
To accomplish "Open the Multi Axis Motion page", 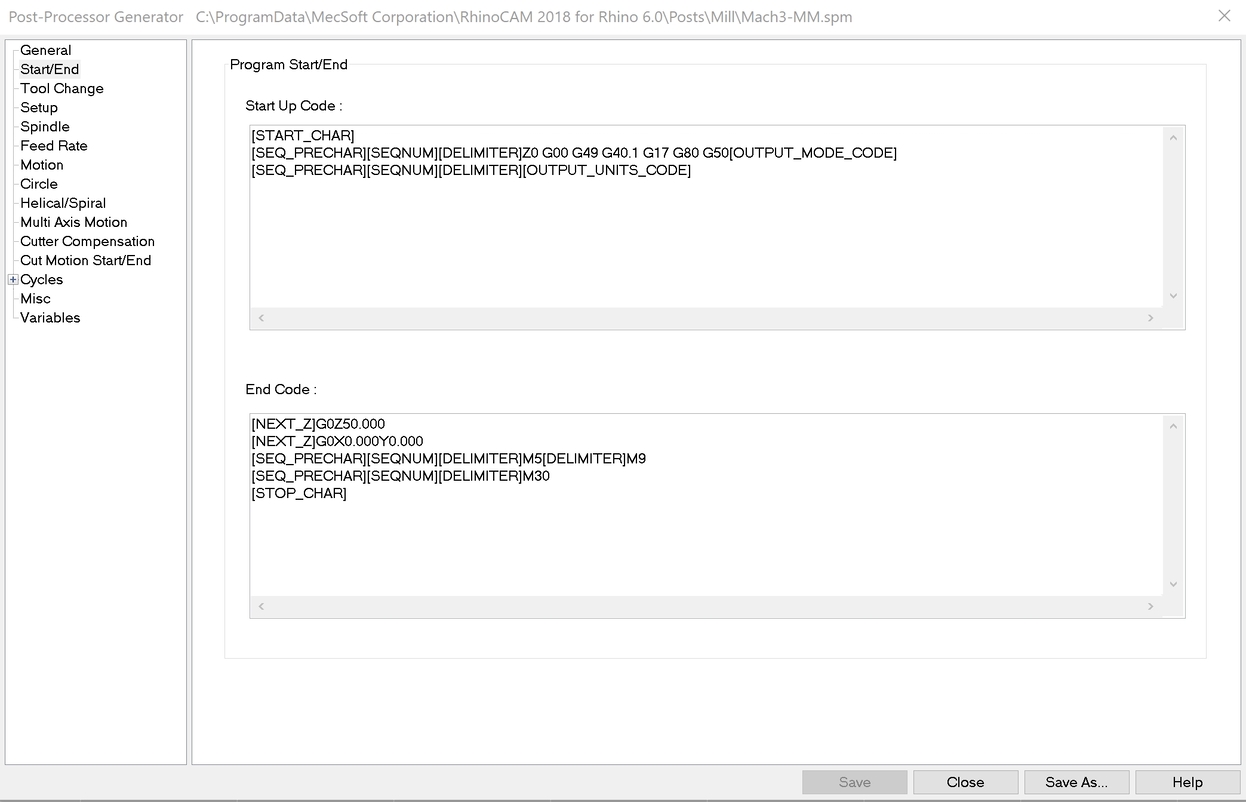I will click(x=73, y=221).
